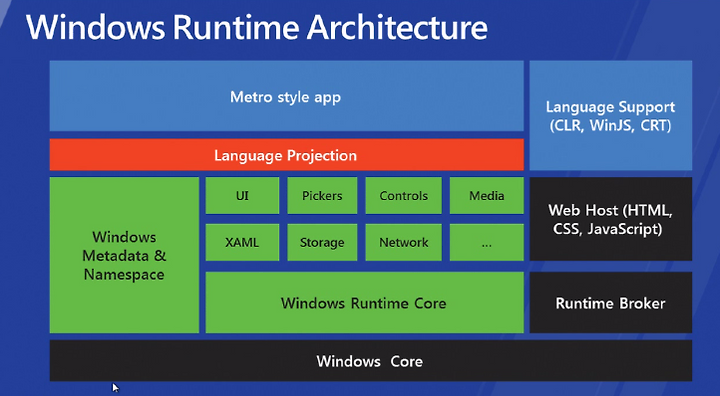Click the Web Host (HTML, CSS, JavaScript) box
This screenshot has width=720, height=396.
[x=611, y=219]
